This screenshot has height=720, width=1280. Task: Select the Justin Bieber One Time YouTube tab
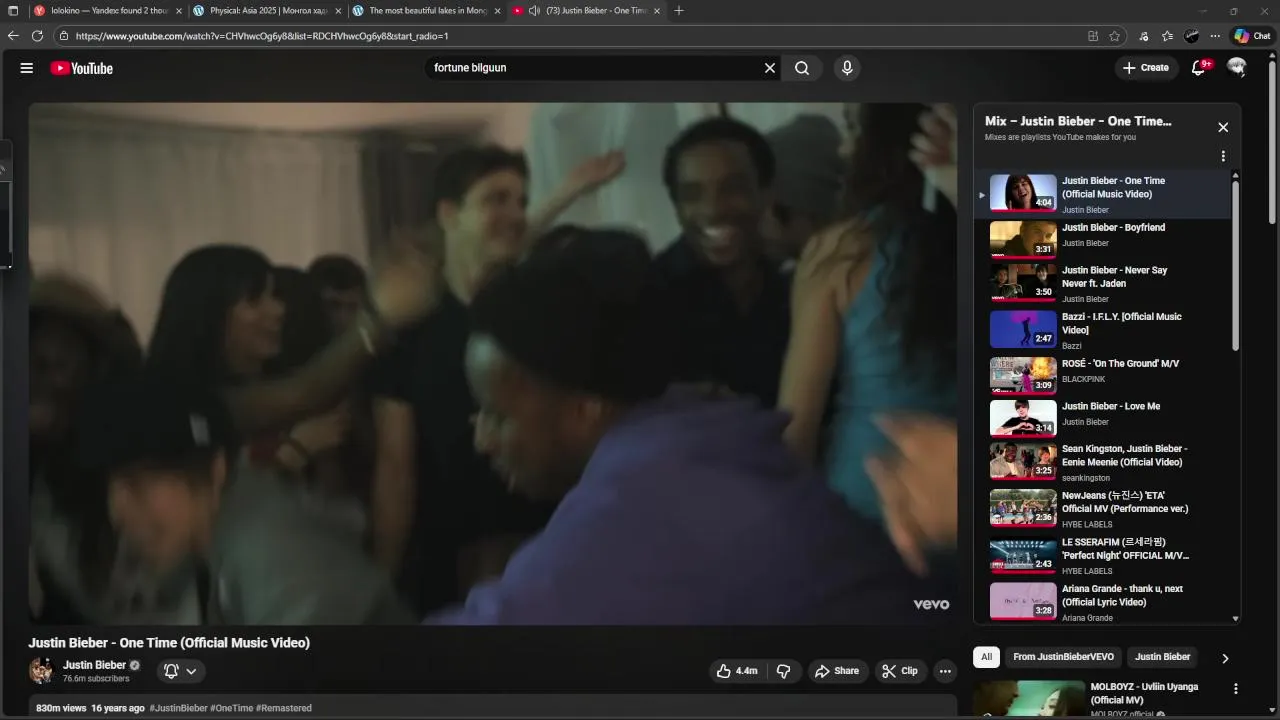pyautogui.click(x=587, y=11)
